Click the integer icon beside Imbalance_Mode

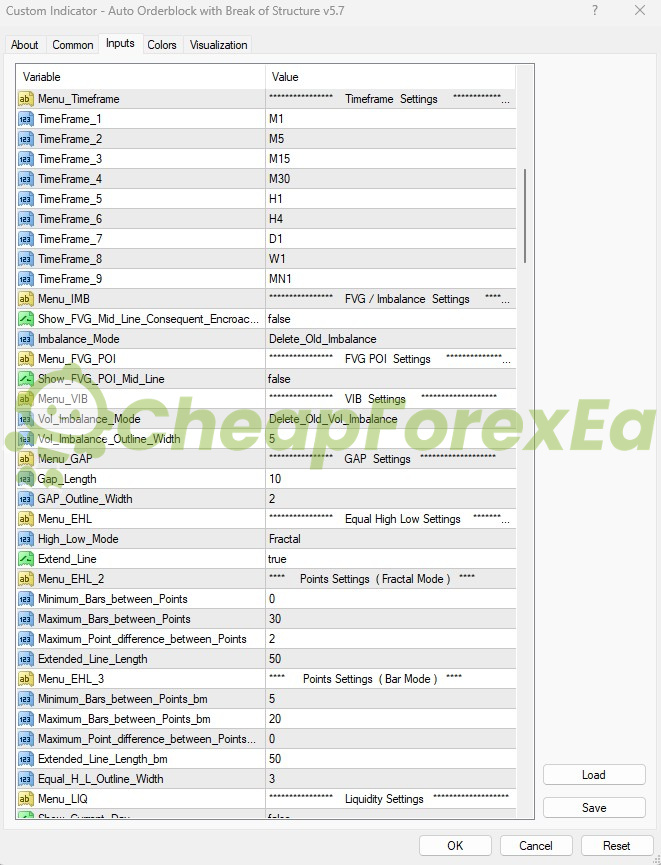(25, 339)
